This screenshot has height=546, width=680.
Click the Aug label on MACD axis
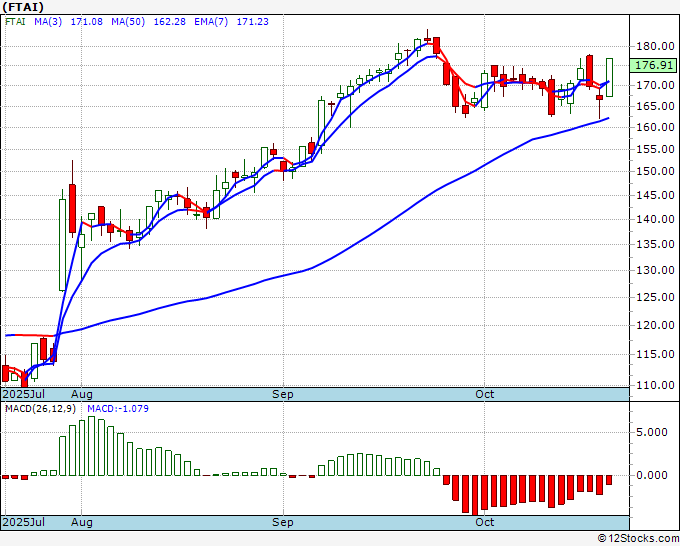pos(82,522)
